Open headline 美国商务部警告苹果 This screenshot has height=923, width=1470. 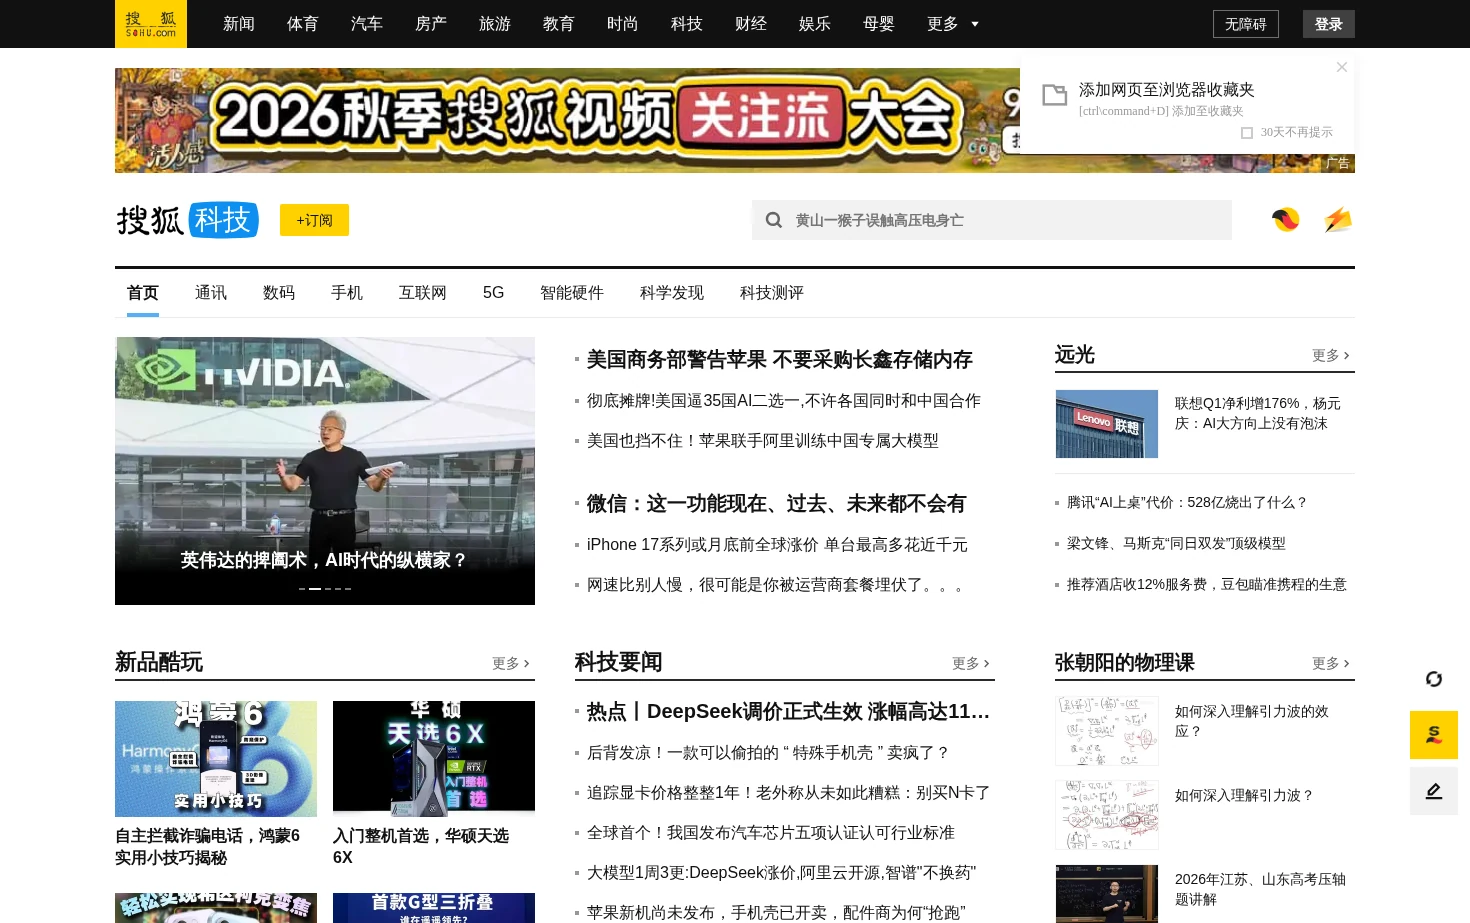click(780, 360)
